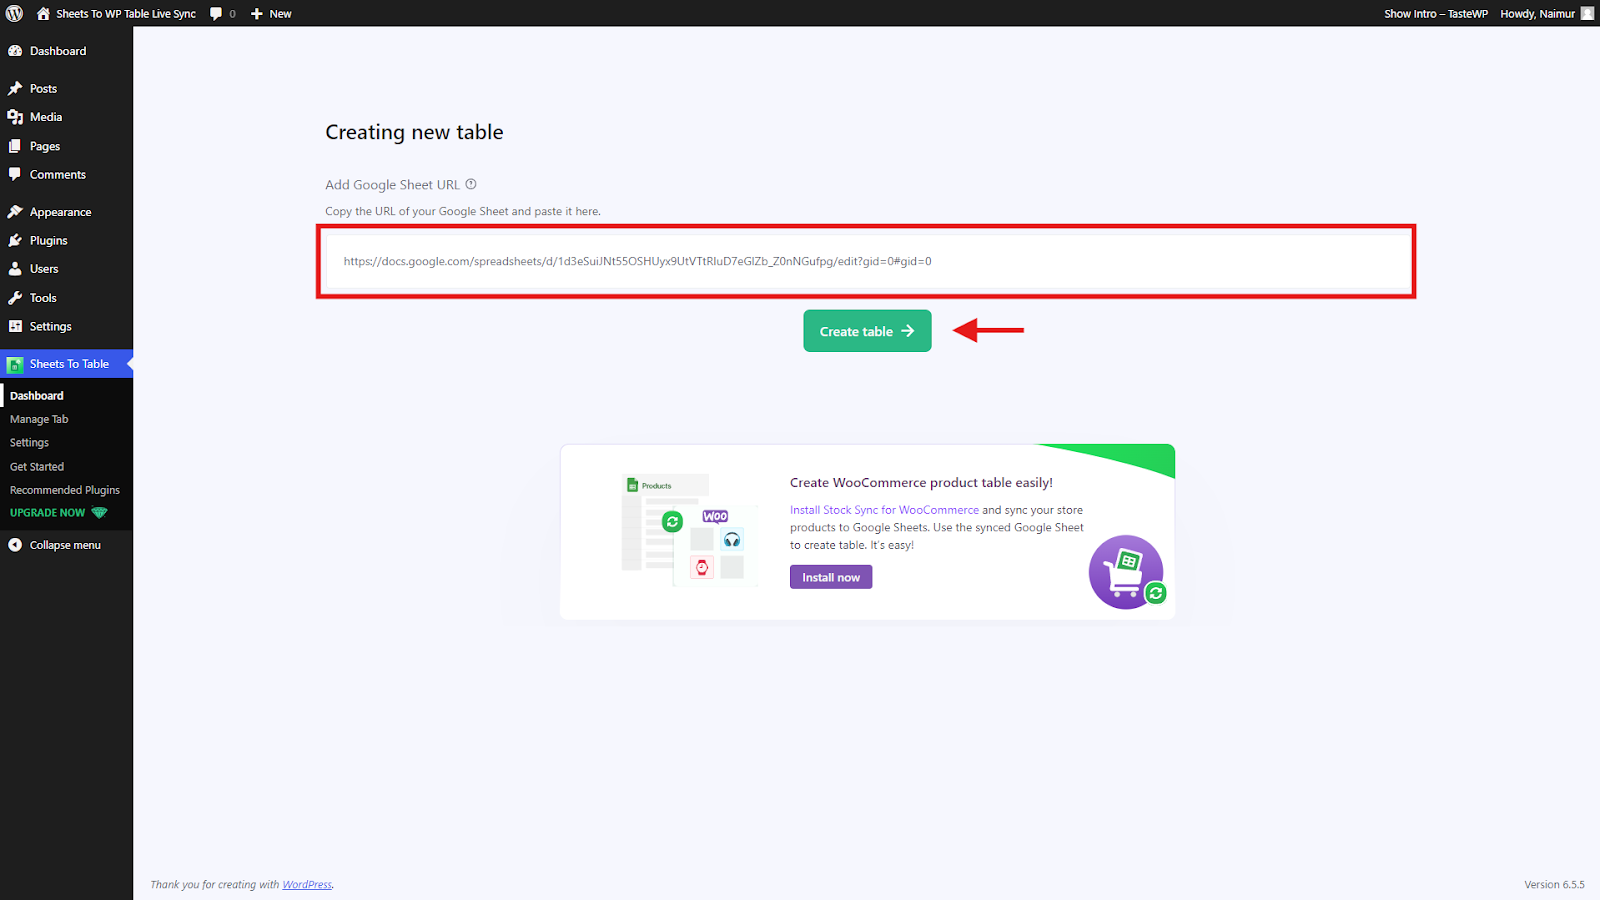Image resolution: width=1600 pixels, height=900 pixels.
Task: Click the Collapse menu arrow icon
Action: 15,545
